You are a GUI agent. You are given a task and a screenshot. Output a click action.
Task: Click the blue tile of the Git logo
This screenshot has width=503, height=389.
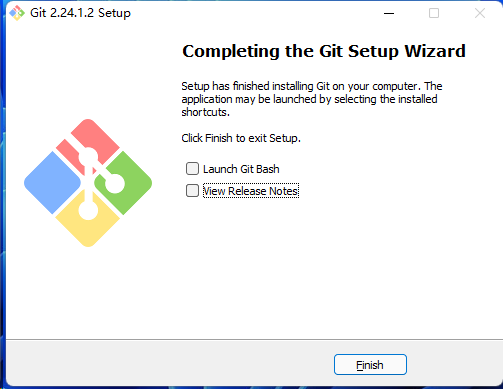52,183
